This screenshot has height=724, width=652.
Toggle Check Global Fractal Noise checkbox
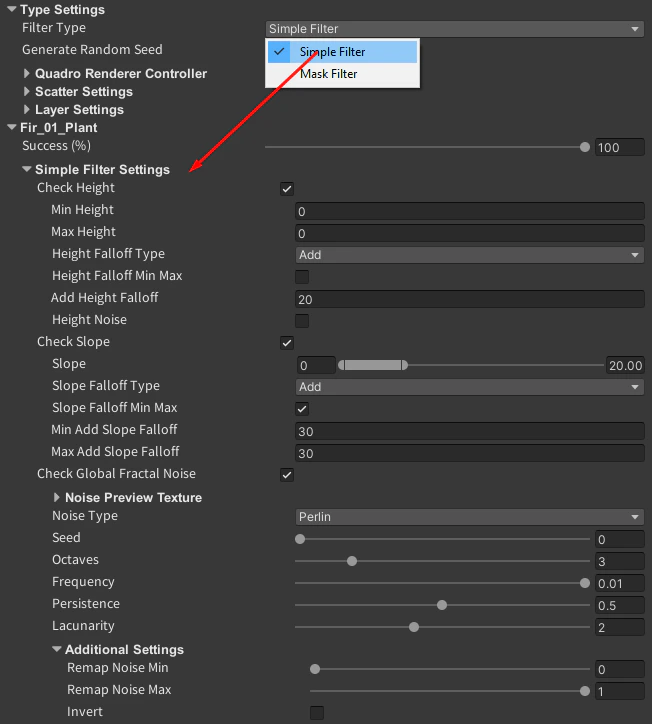287,475
